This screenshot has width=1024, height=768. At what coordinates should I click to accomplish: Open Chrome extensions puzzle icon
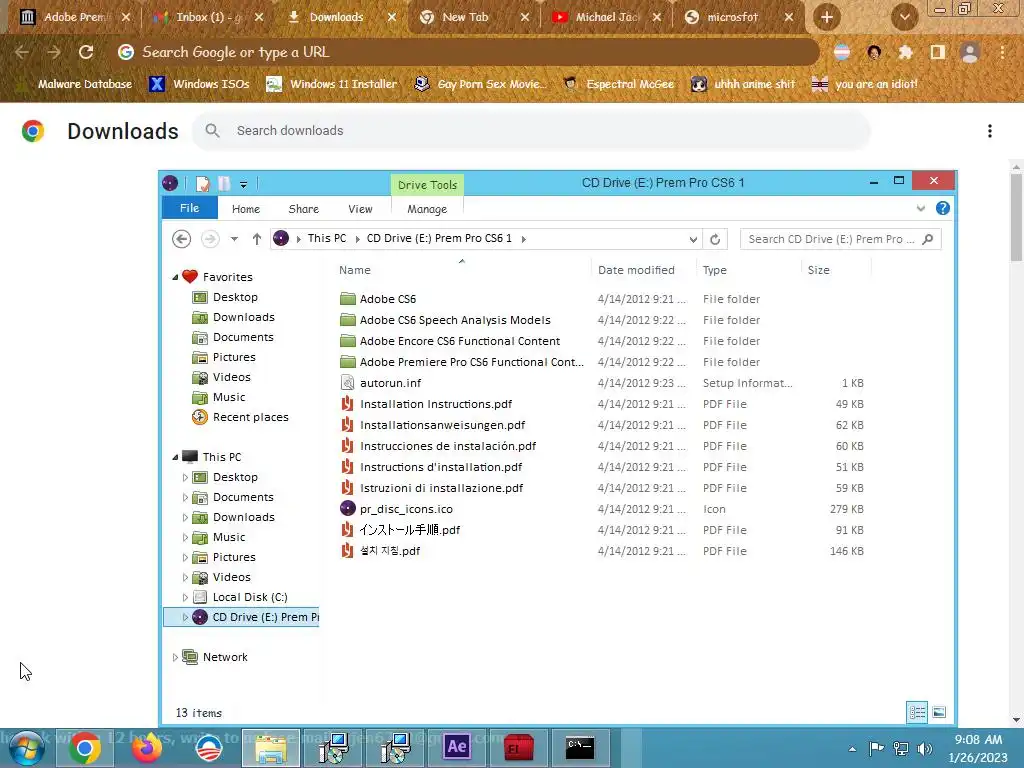pyautogui.click(x=905, y=52)
